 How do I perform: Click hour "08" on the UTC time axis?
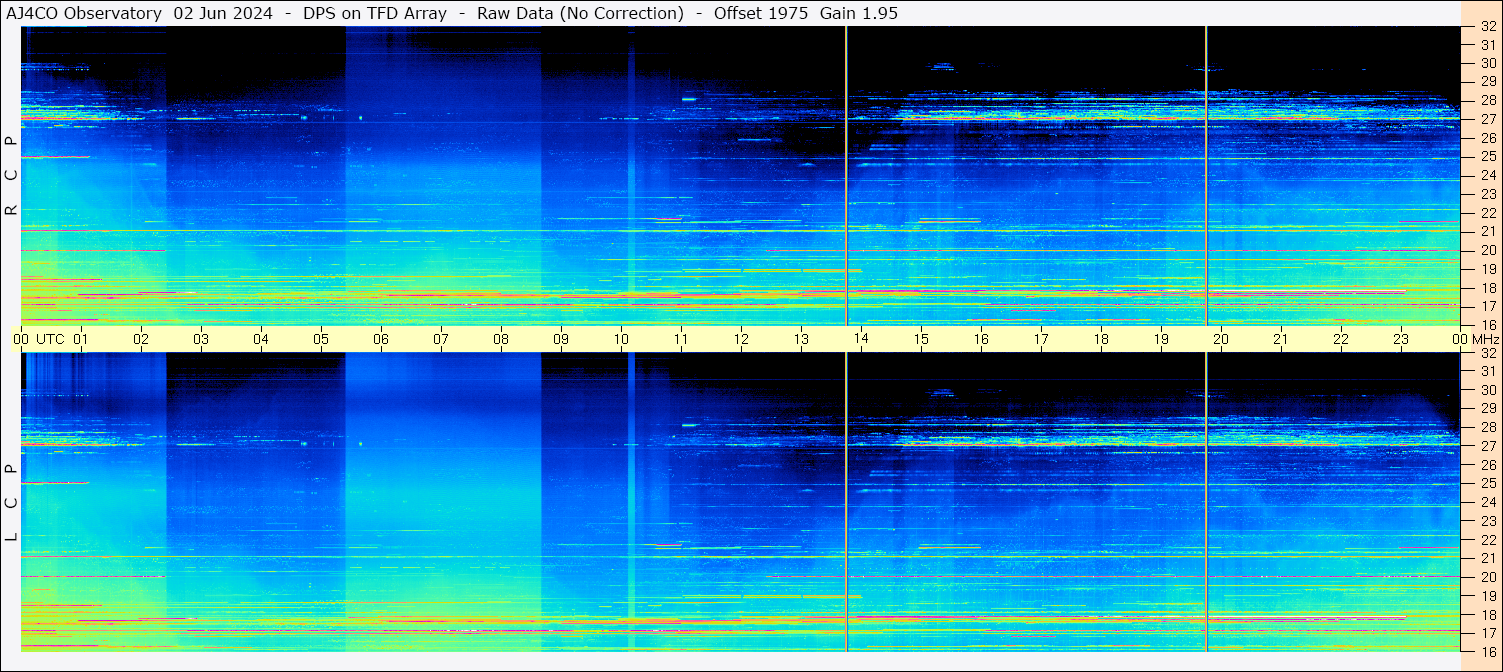[501, 339]
